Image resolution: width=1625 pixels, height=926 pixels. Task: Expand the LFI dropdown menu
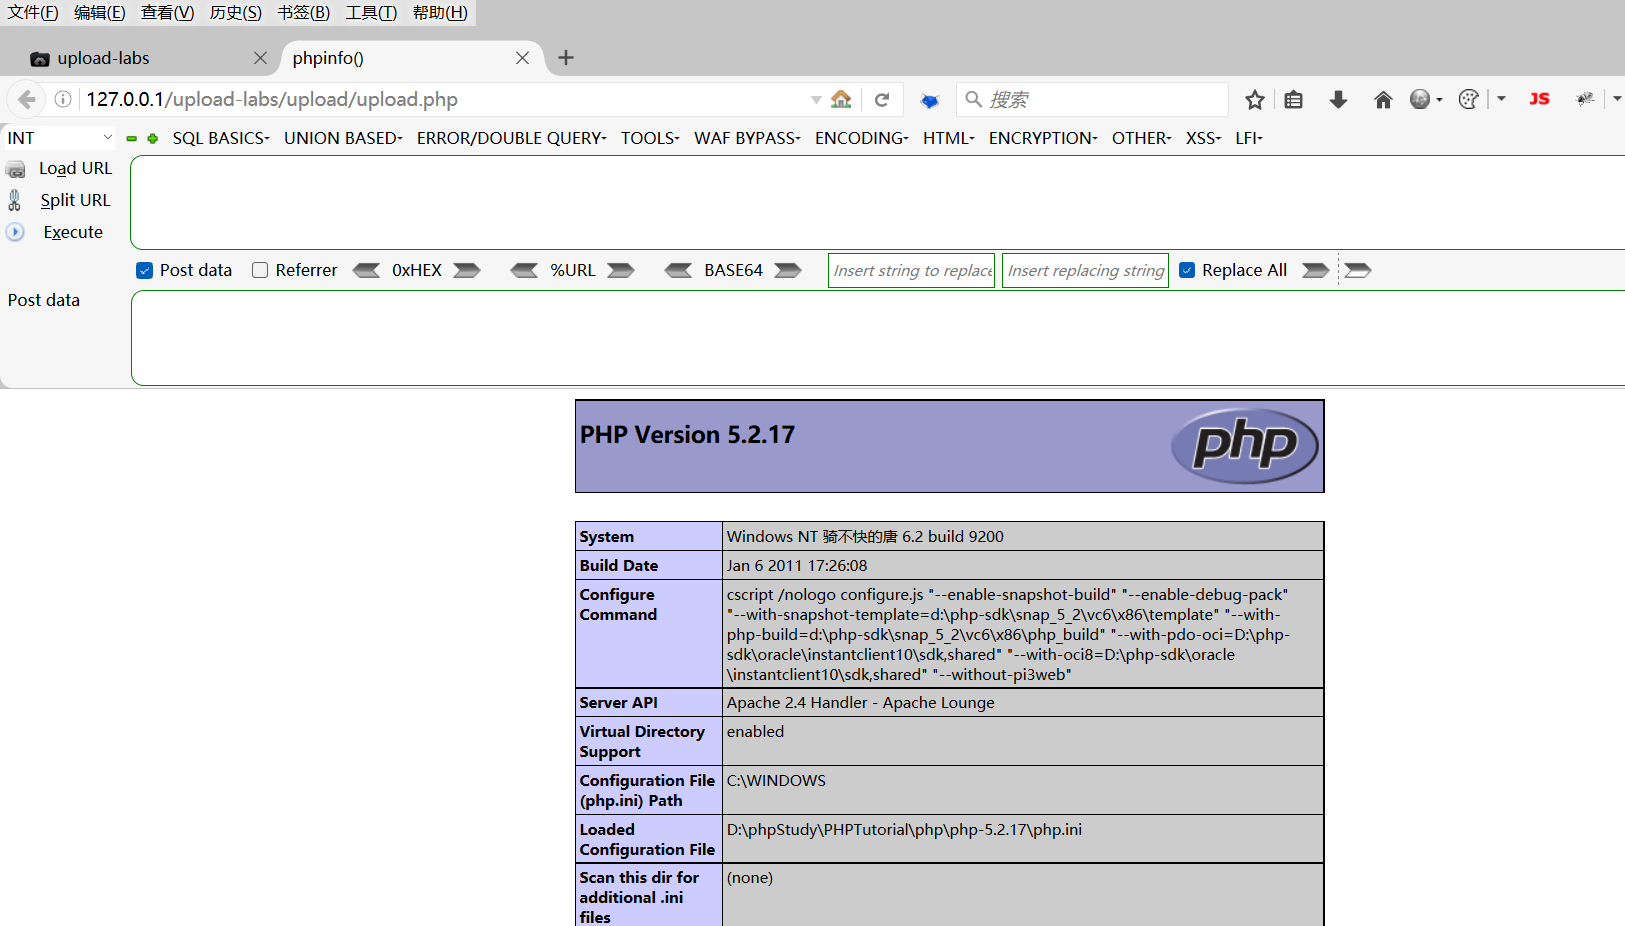point(1249,138)
